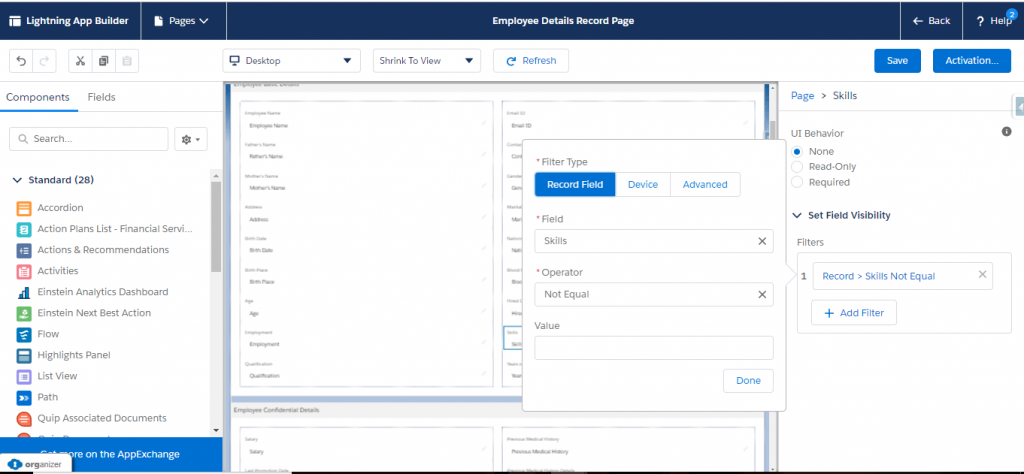Select the Employee Name field on canvas
The height and width of the screenshot is (474, 1024).
pos(366,119)
